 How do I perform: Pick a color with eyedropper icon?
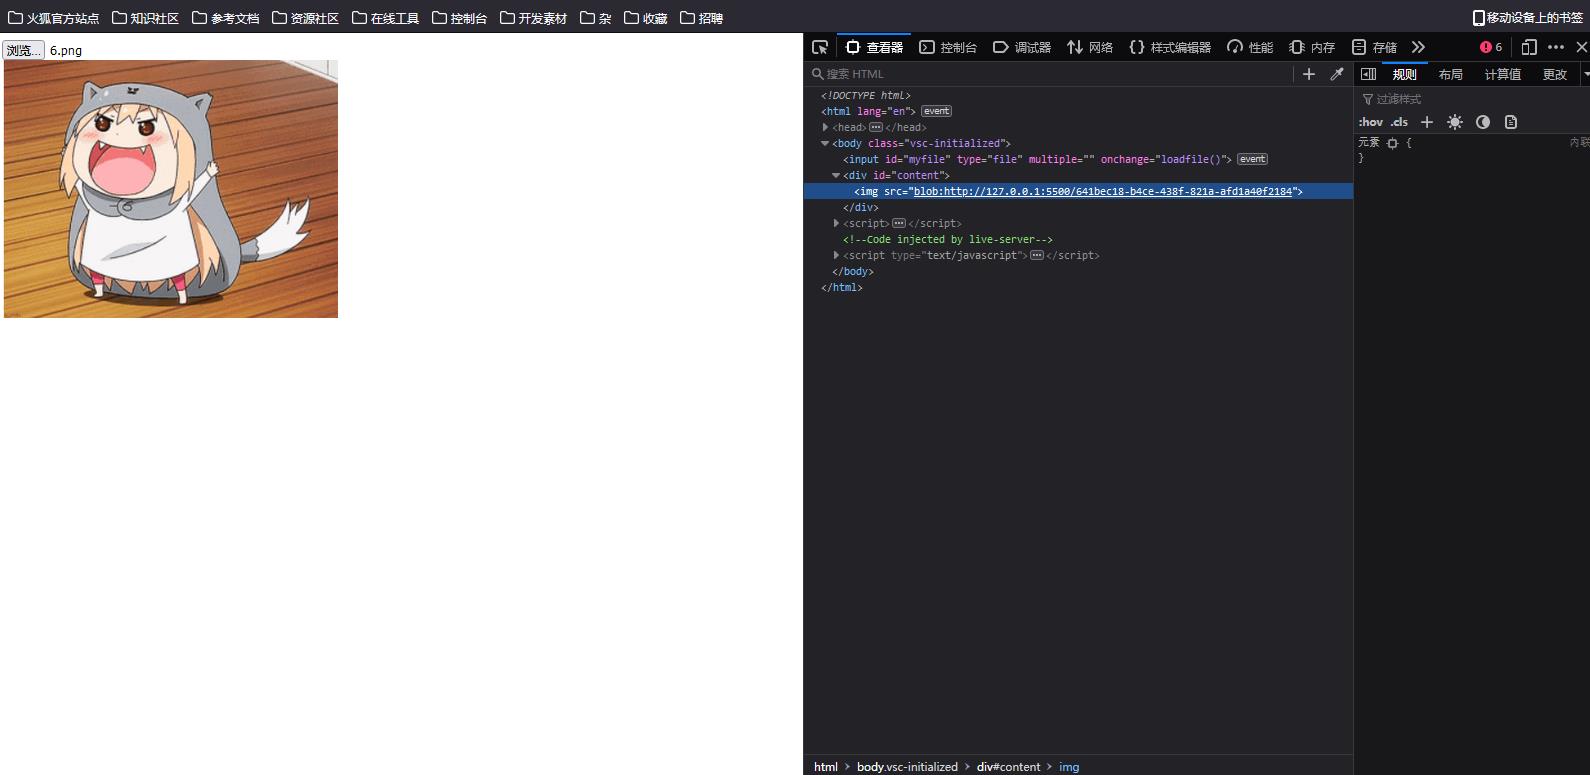point(1337,74)
